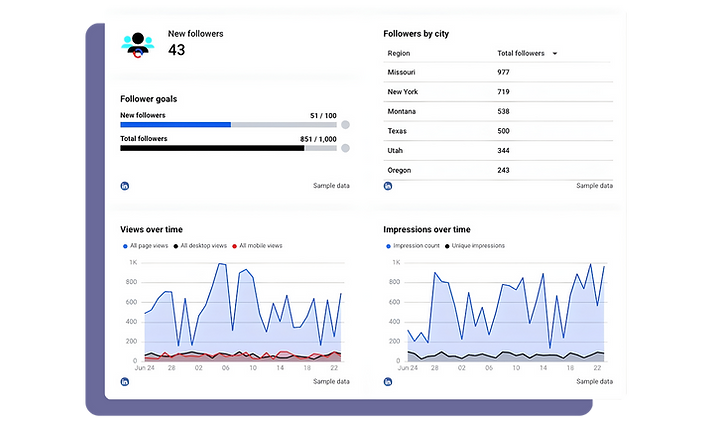
Task: Click the 51 / 100 goal value
Action: coord(323,116)
